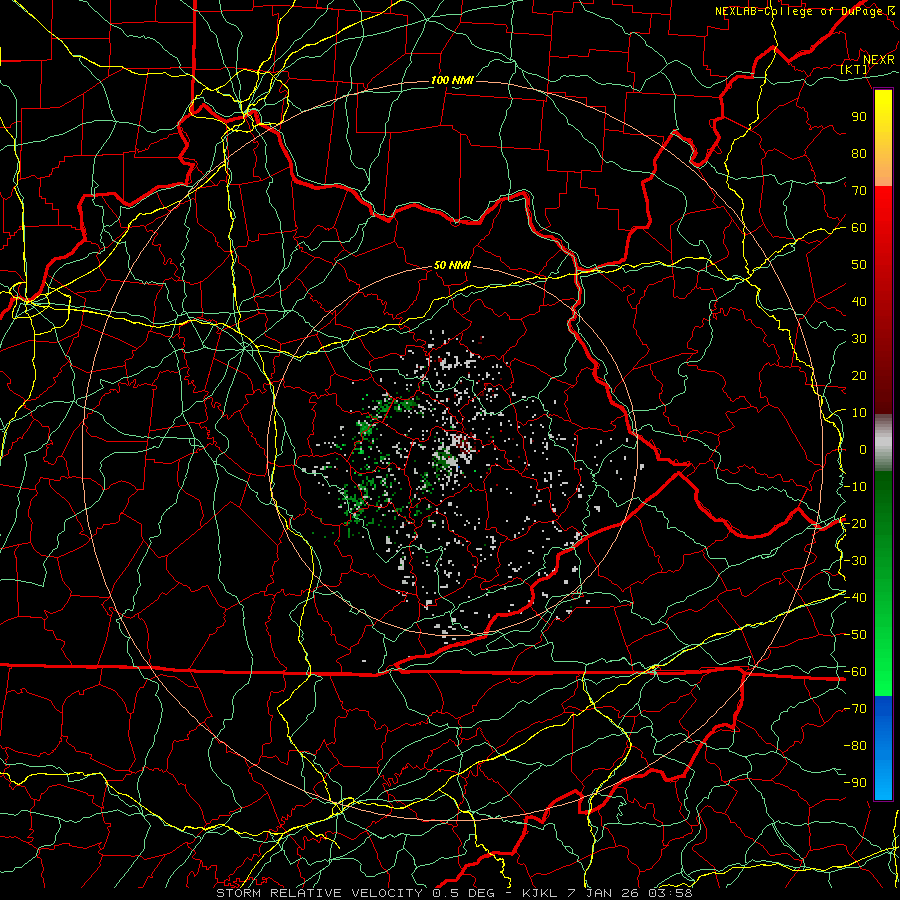Click the 10 value on the velocity scale

point(859,413)
